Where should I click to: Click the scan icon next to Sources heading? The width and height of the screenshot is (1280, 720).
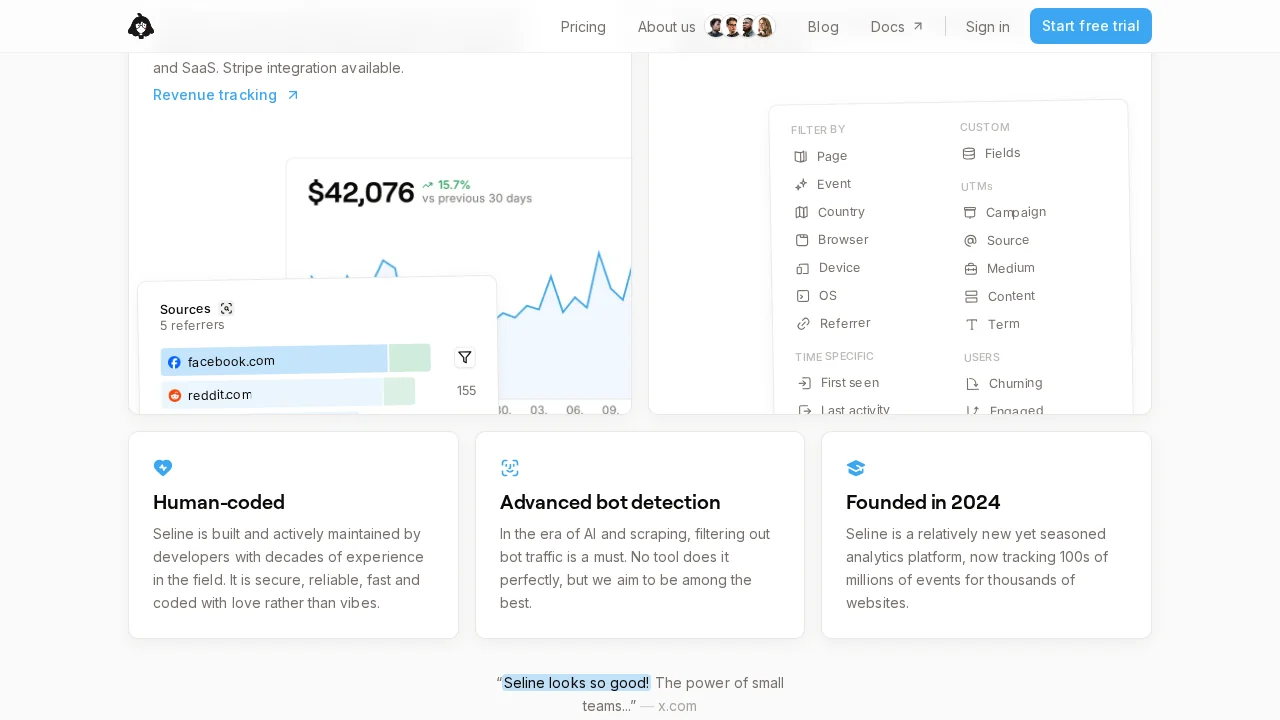[x=227, y=309]
